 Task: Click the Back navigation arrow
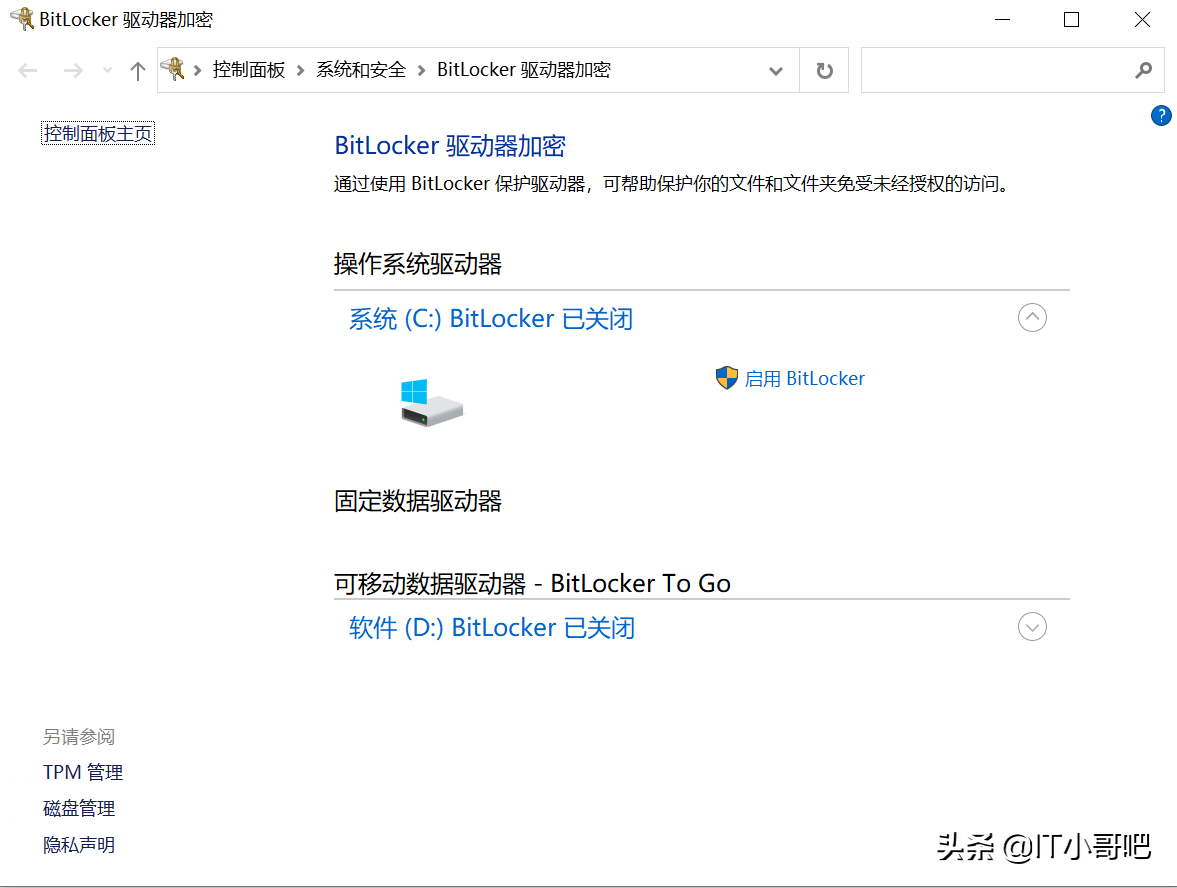28,71
